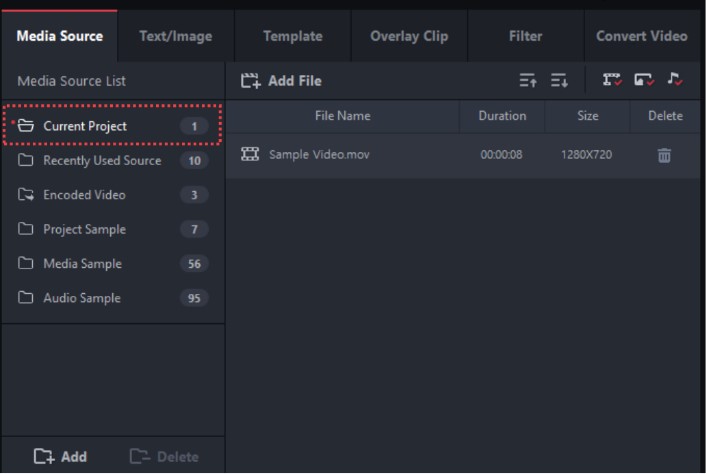Switch to the Convert Video tab
The image size is (706, 474).
pyautogui.click(x=641, y=36)
